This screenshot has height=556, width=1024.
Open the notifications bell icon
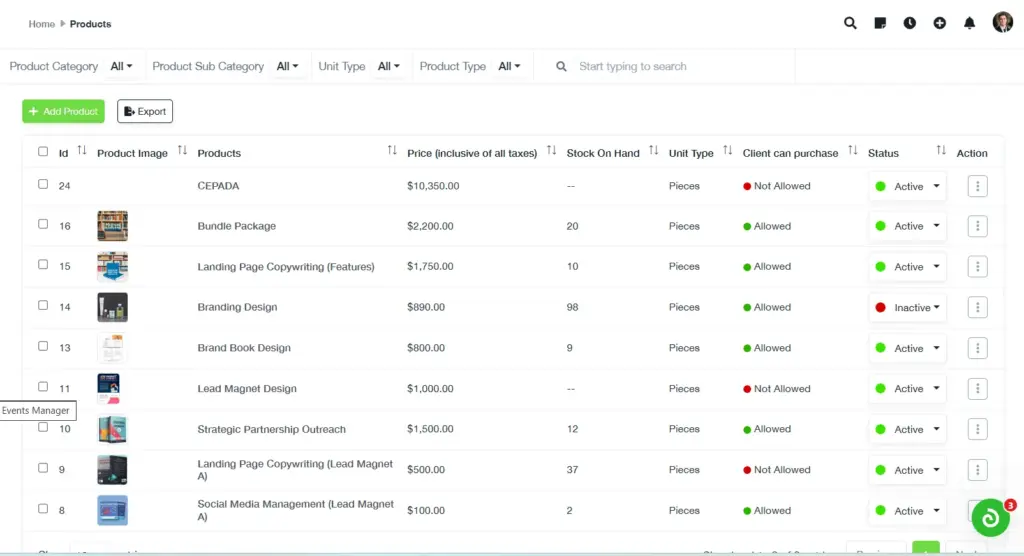click(969, 23)
